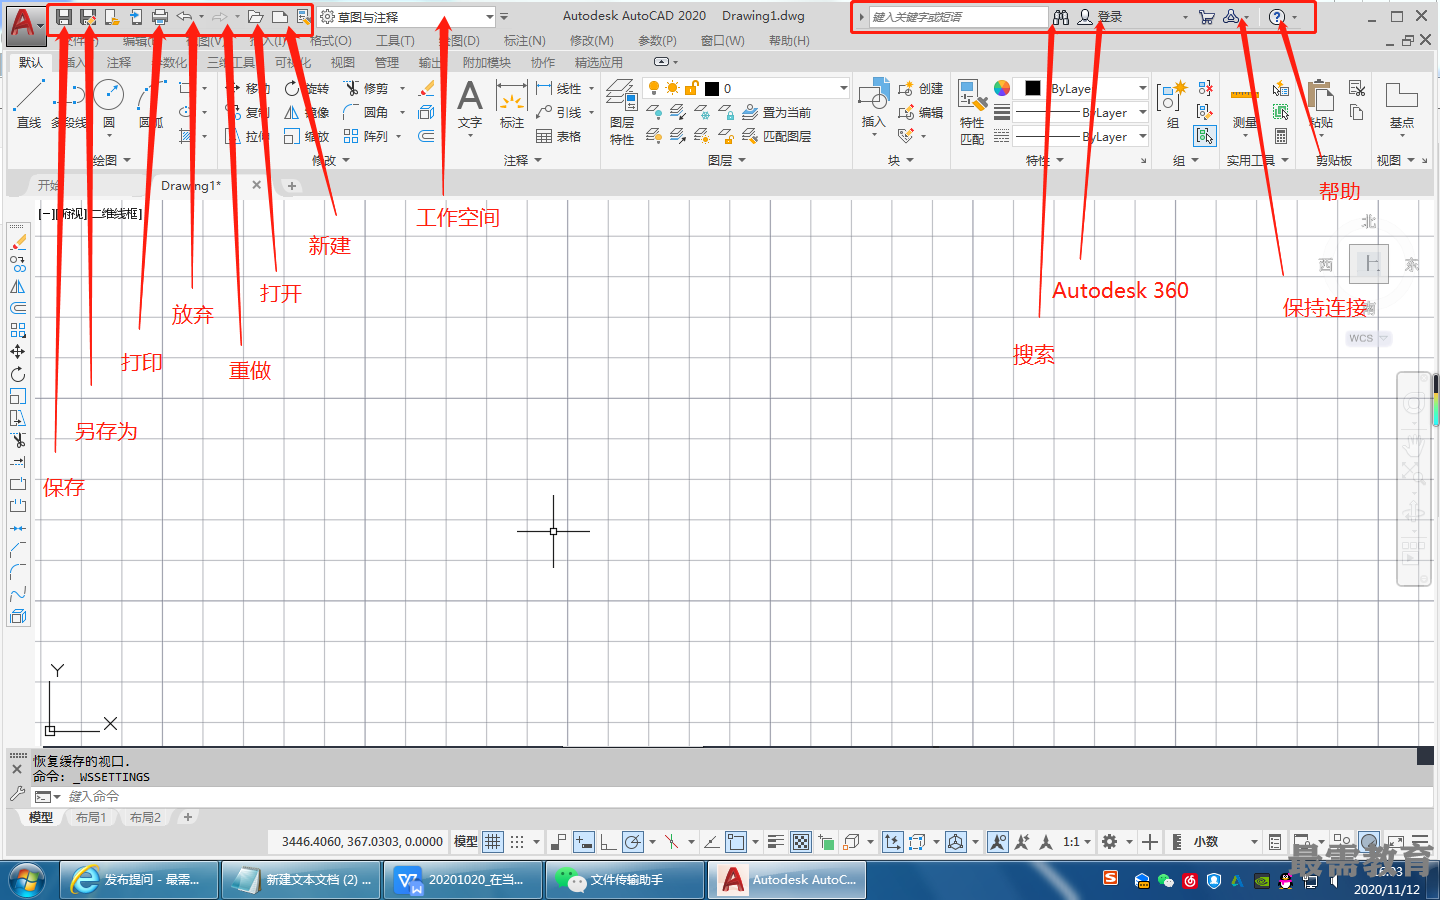
Task: Toggle polar tracking in the status bar
Action: point(633,842)
